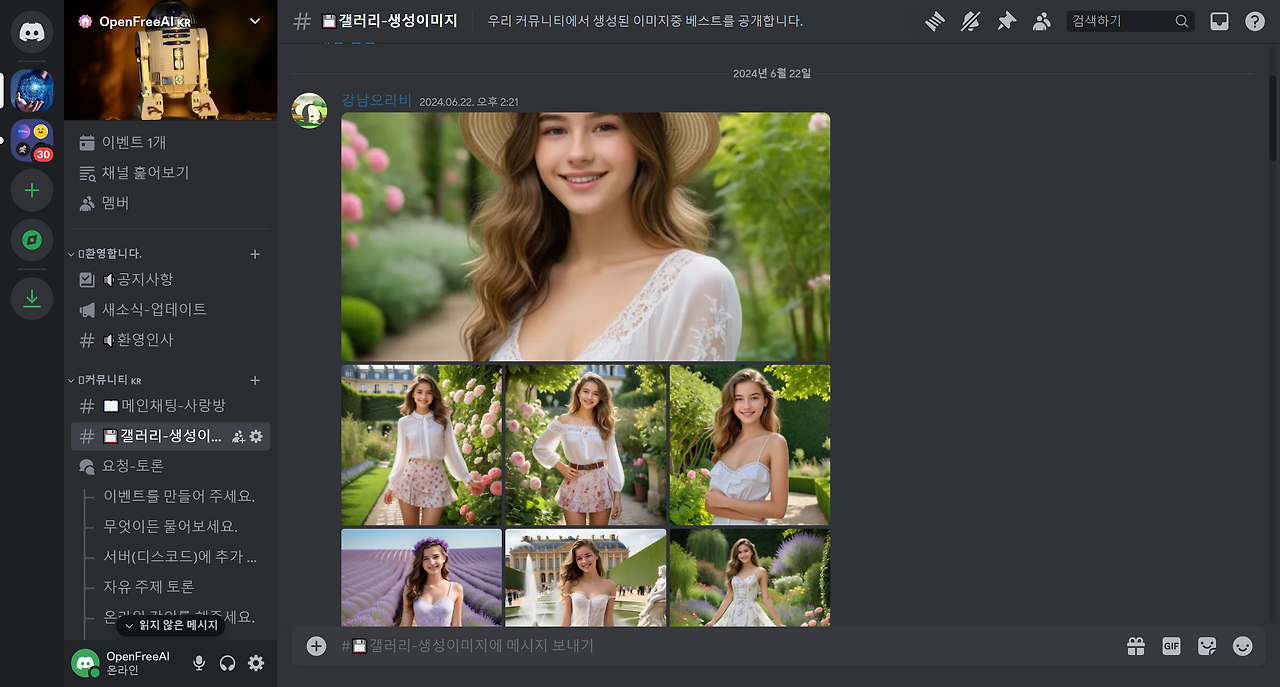This screenshot has width=1280, height=687.
Task: Show the member list
Action: pos(1042,20)
